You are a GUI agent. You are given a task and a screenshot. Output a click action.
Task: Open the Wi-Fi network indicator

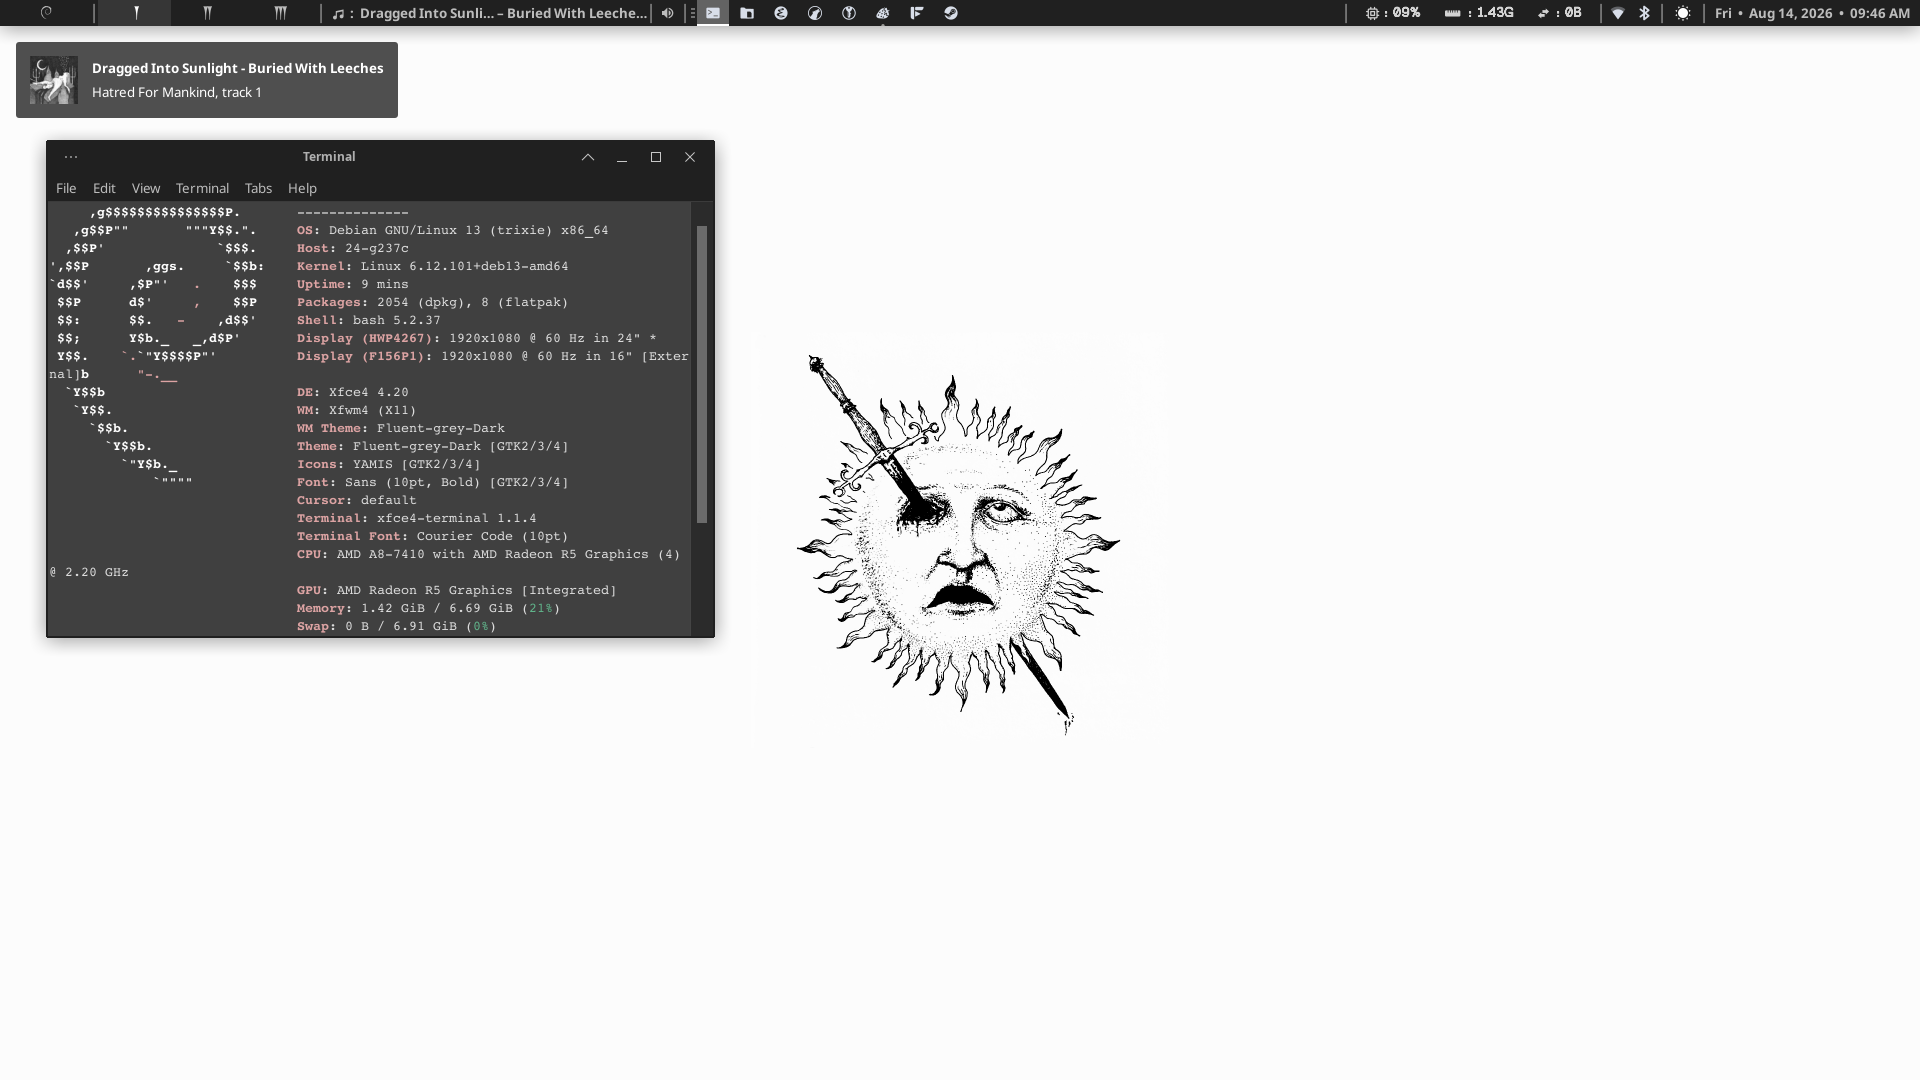(1618, 13)
